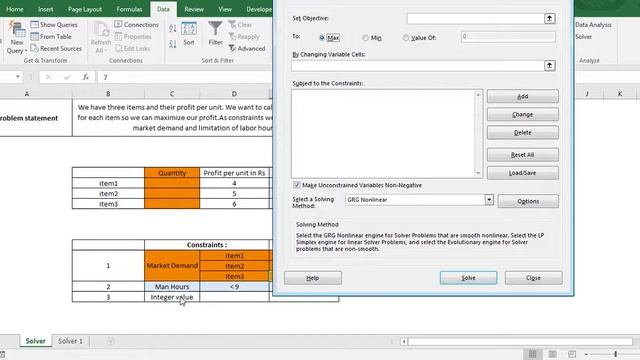Screen dimensions: 640x360
Task: Open the Home ribbon tab
Action: (15, 9)
